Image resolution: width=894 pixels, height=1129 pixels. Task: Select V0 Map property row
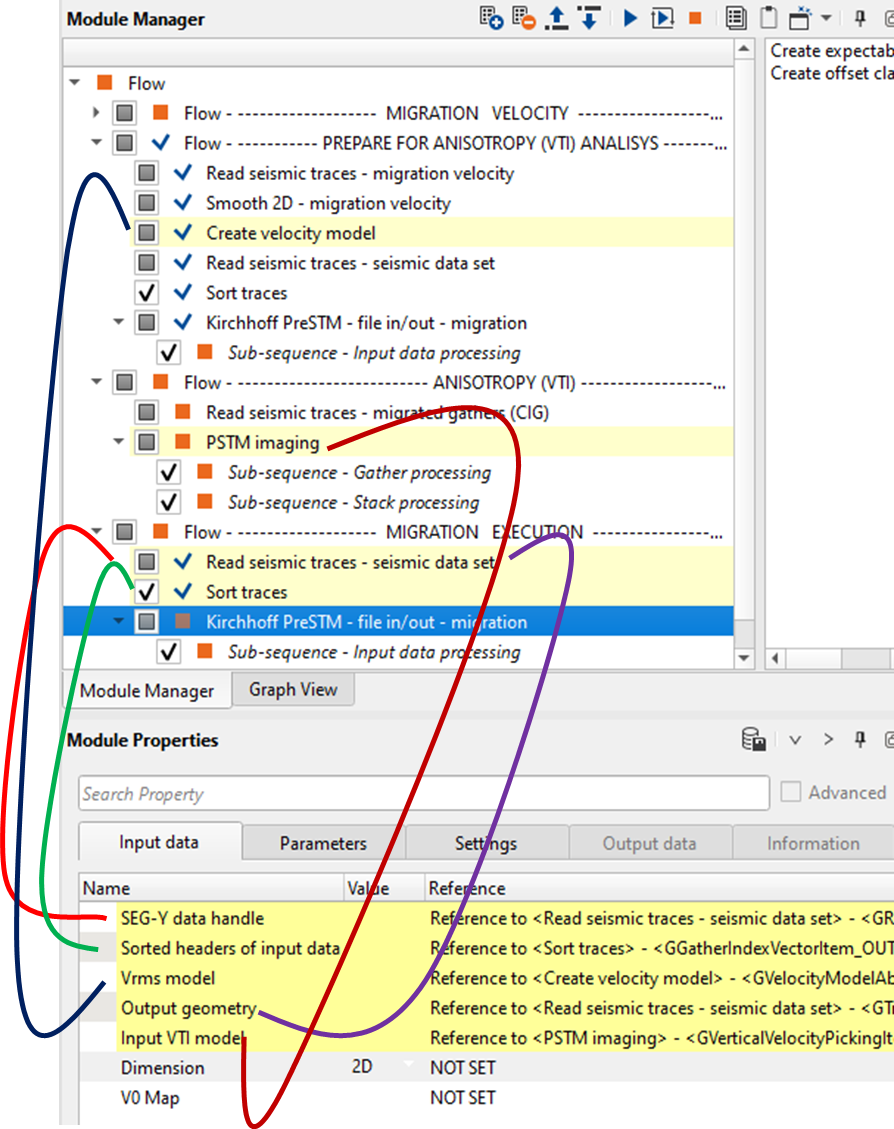[486, 1097]
